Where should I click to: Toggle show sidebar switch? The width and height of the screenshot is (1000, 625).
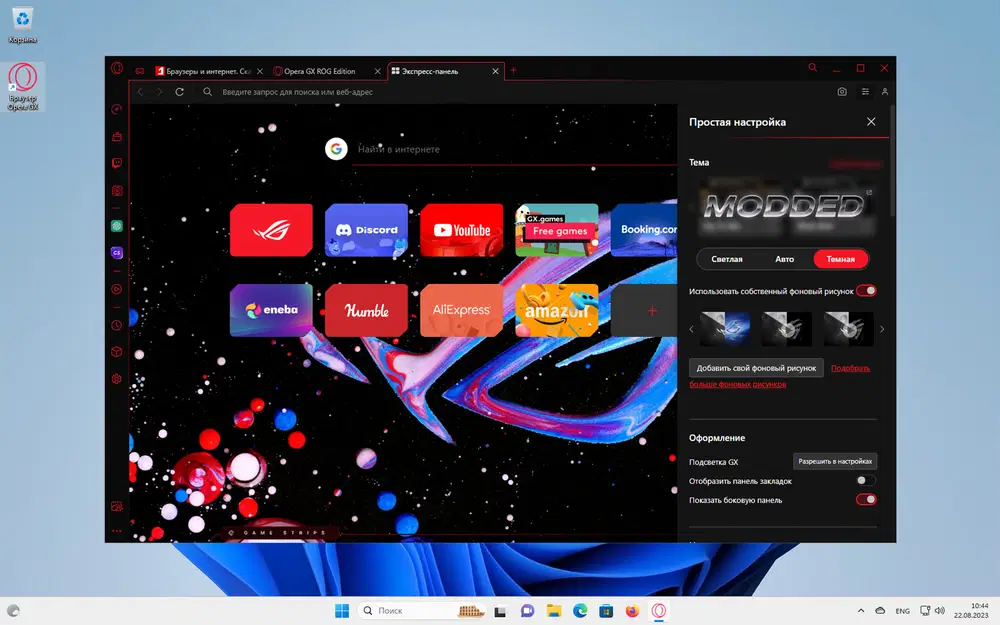click(866, 499)
